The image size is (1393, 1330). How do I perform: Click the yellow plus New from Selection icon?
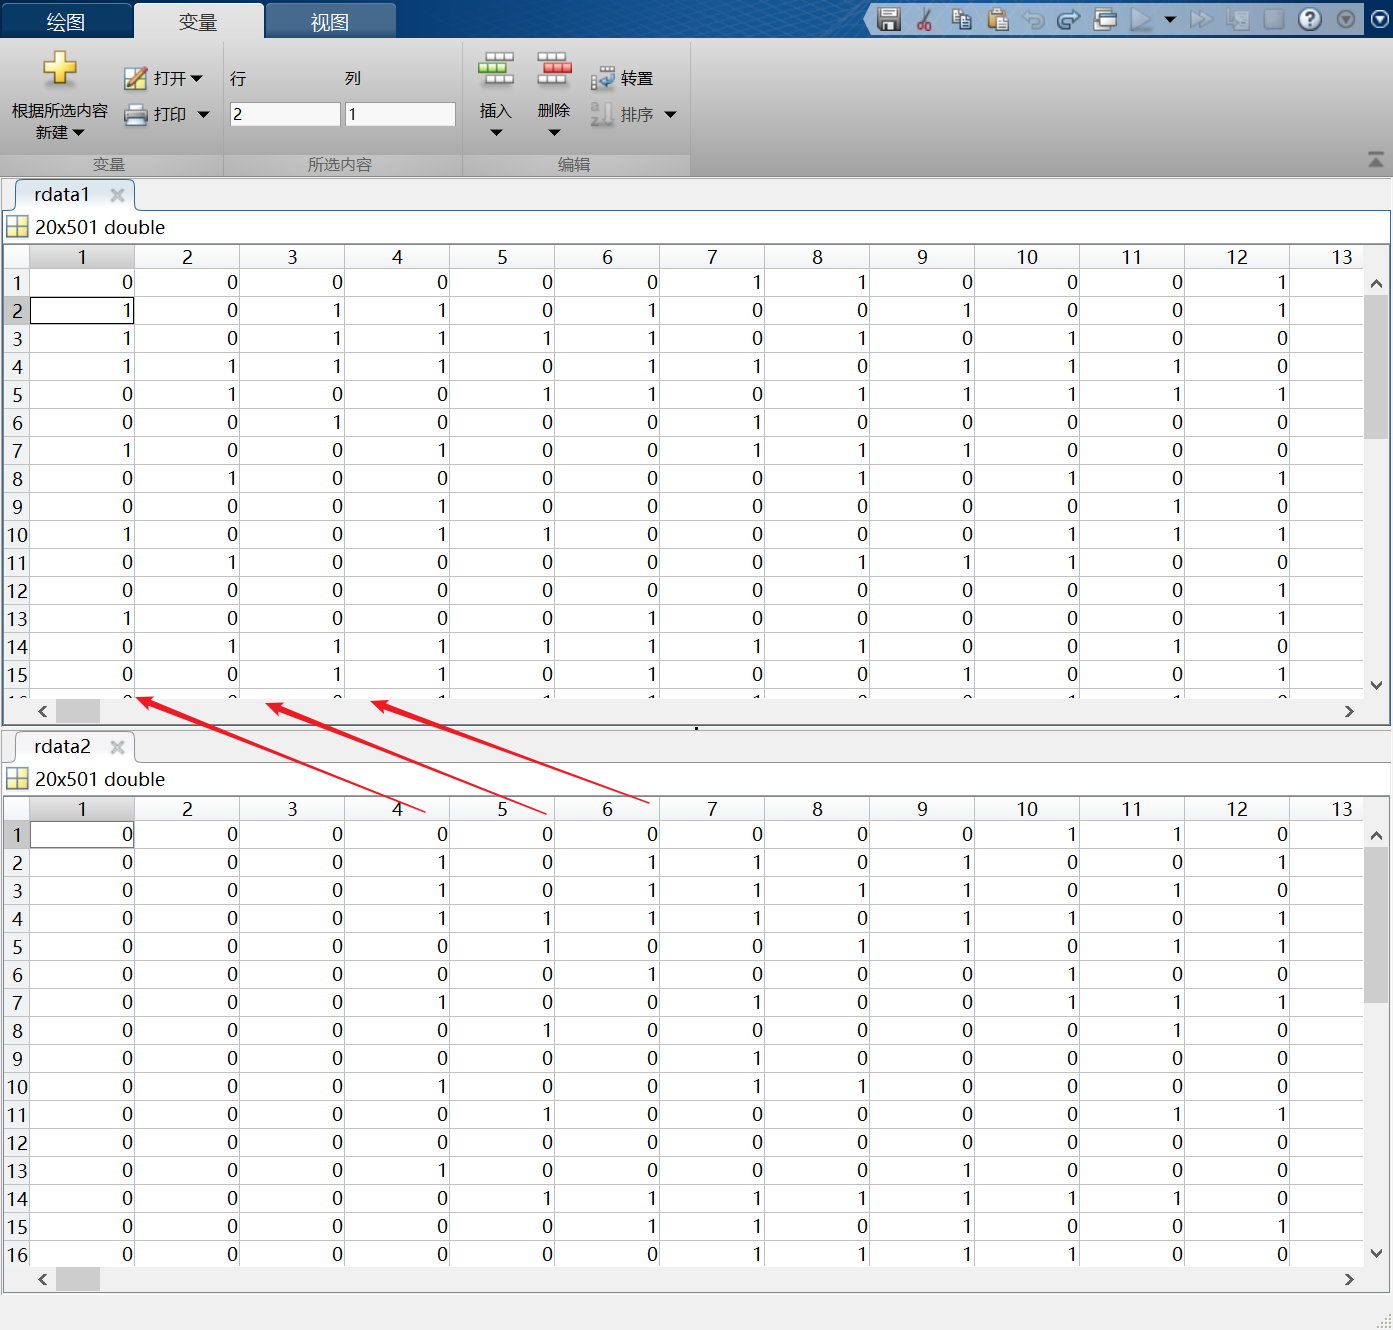coord(60,69)
